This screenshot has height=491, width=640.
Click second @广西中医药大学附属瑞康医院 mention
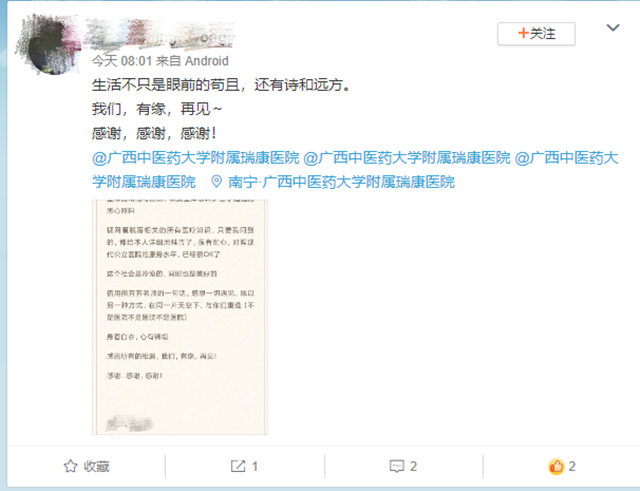click(407, 158)
